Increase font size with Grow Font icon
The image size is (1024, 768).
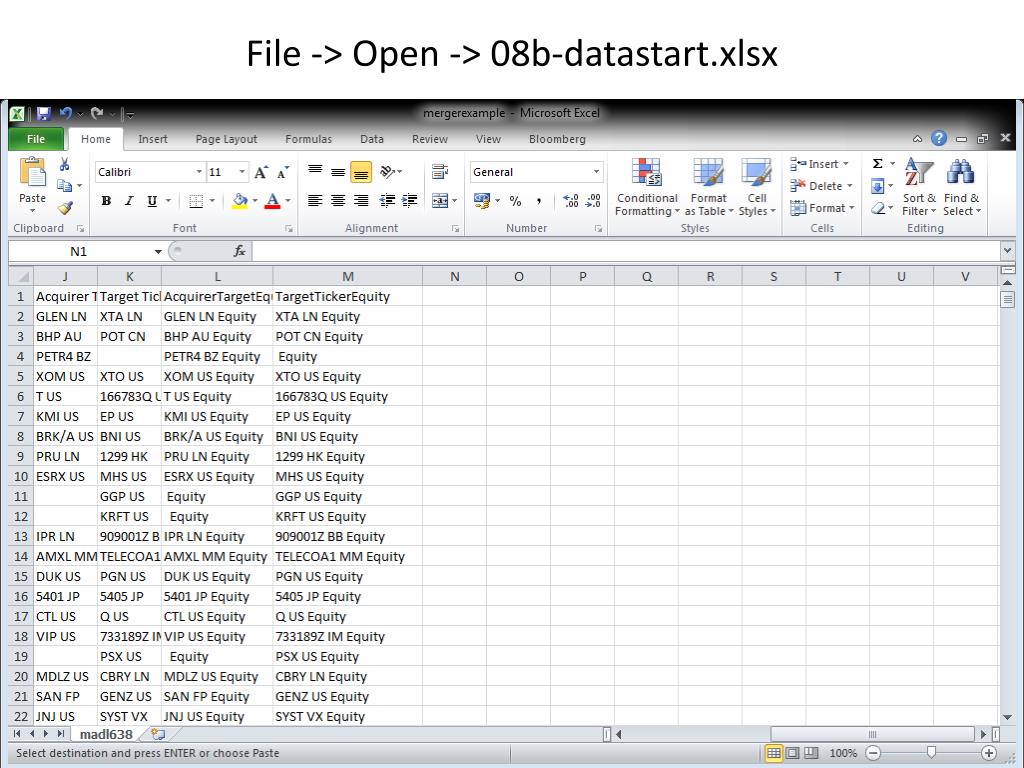pyautogui.click(x=261, y=172)
